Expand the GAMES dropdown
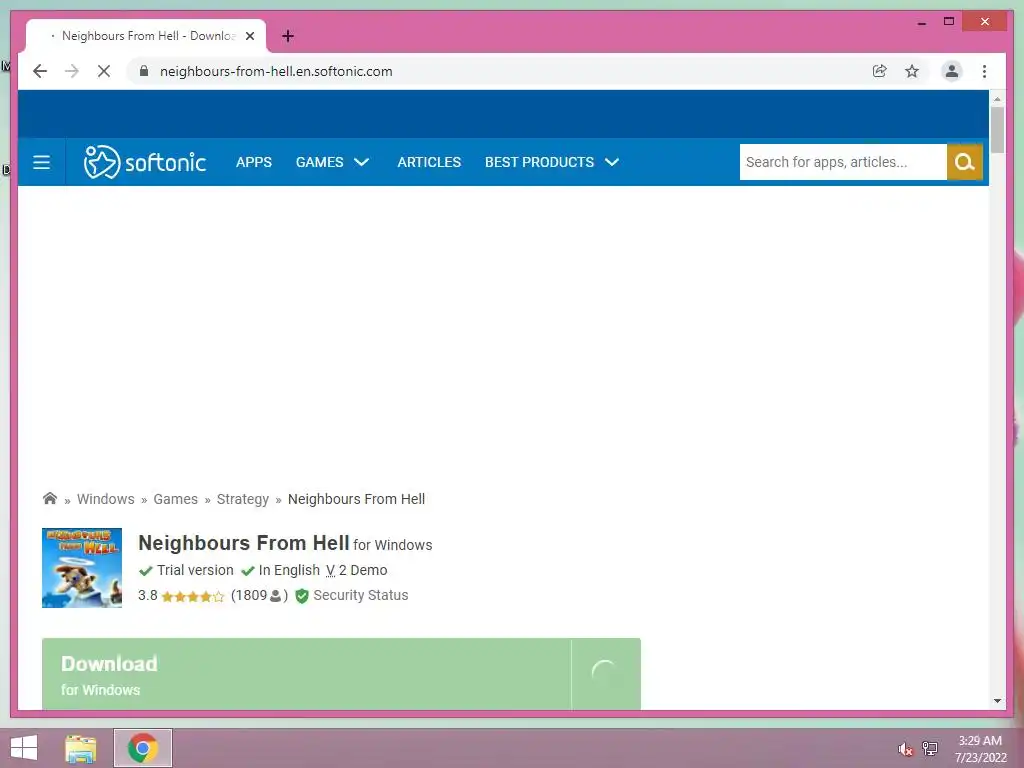The image size is (1024, 768). (x=332, y=162)
